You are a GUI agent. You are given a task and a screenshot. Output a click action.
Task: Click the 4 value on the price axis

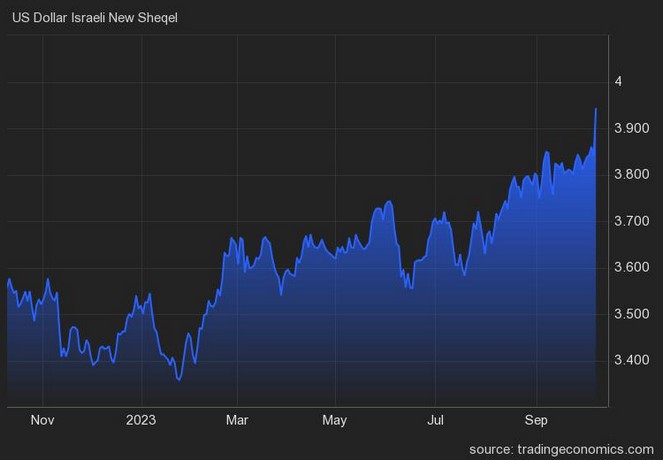click(x=619, y=81)
